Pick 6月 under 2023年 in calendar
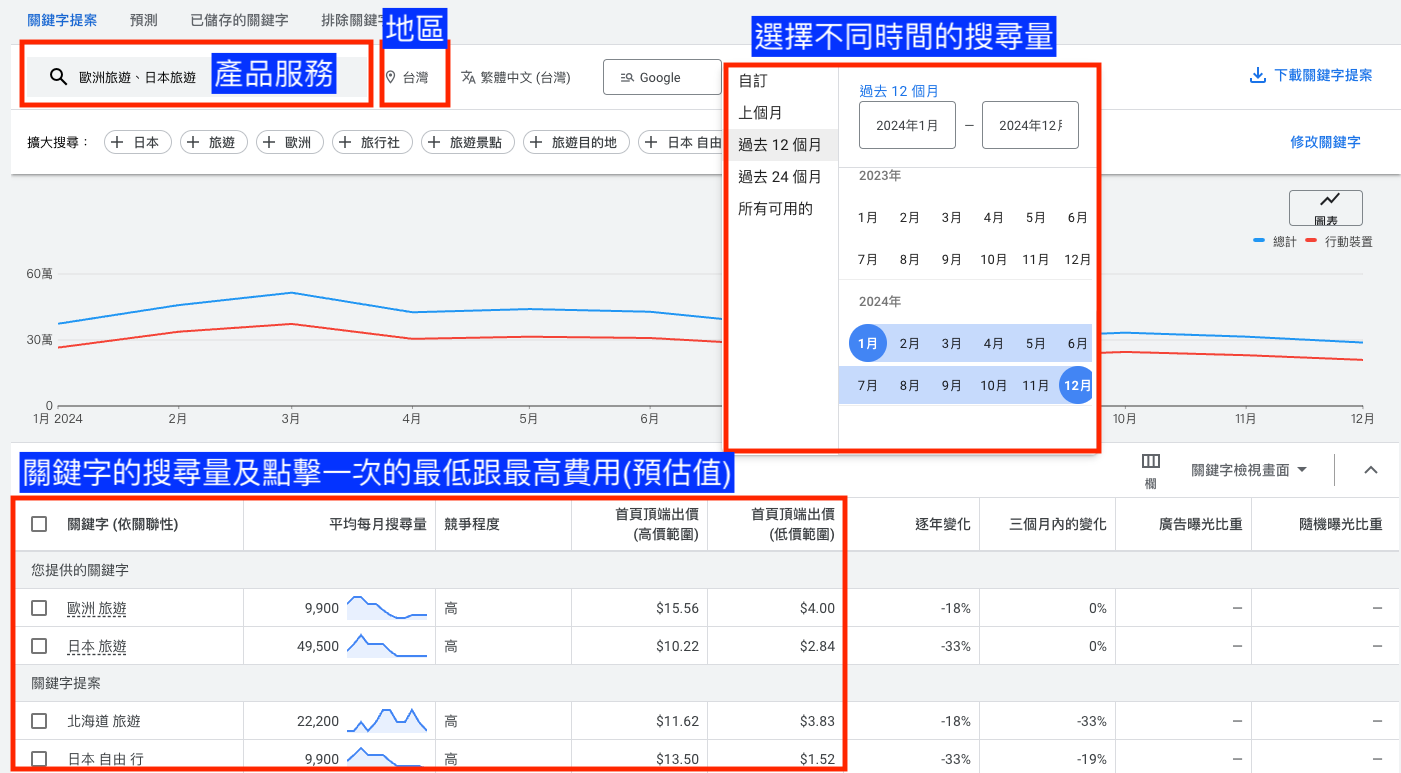Image resolution: width=1401 pixels, height=773 pixels. tap(1077, 217)
